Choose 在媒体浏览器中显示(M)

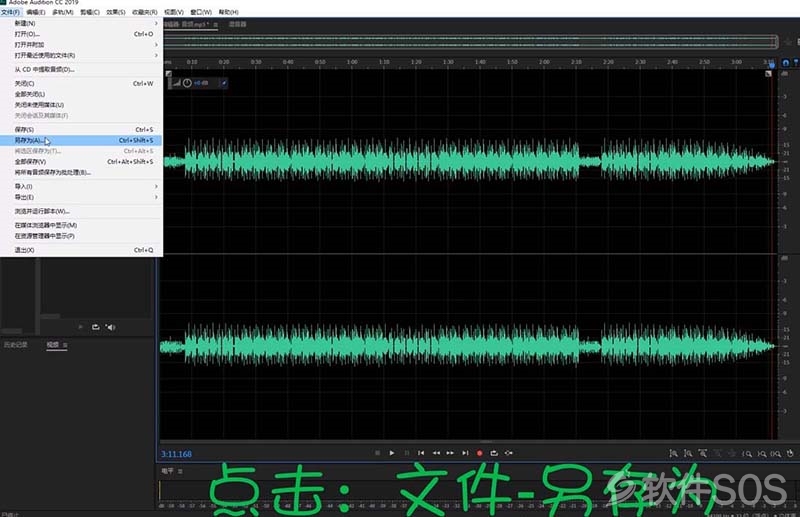[x=82, y=226]
